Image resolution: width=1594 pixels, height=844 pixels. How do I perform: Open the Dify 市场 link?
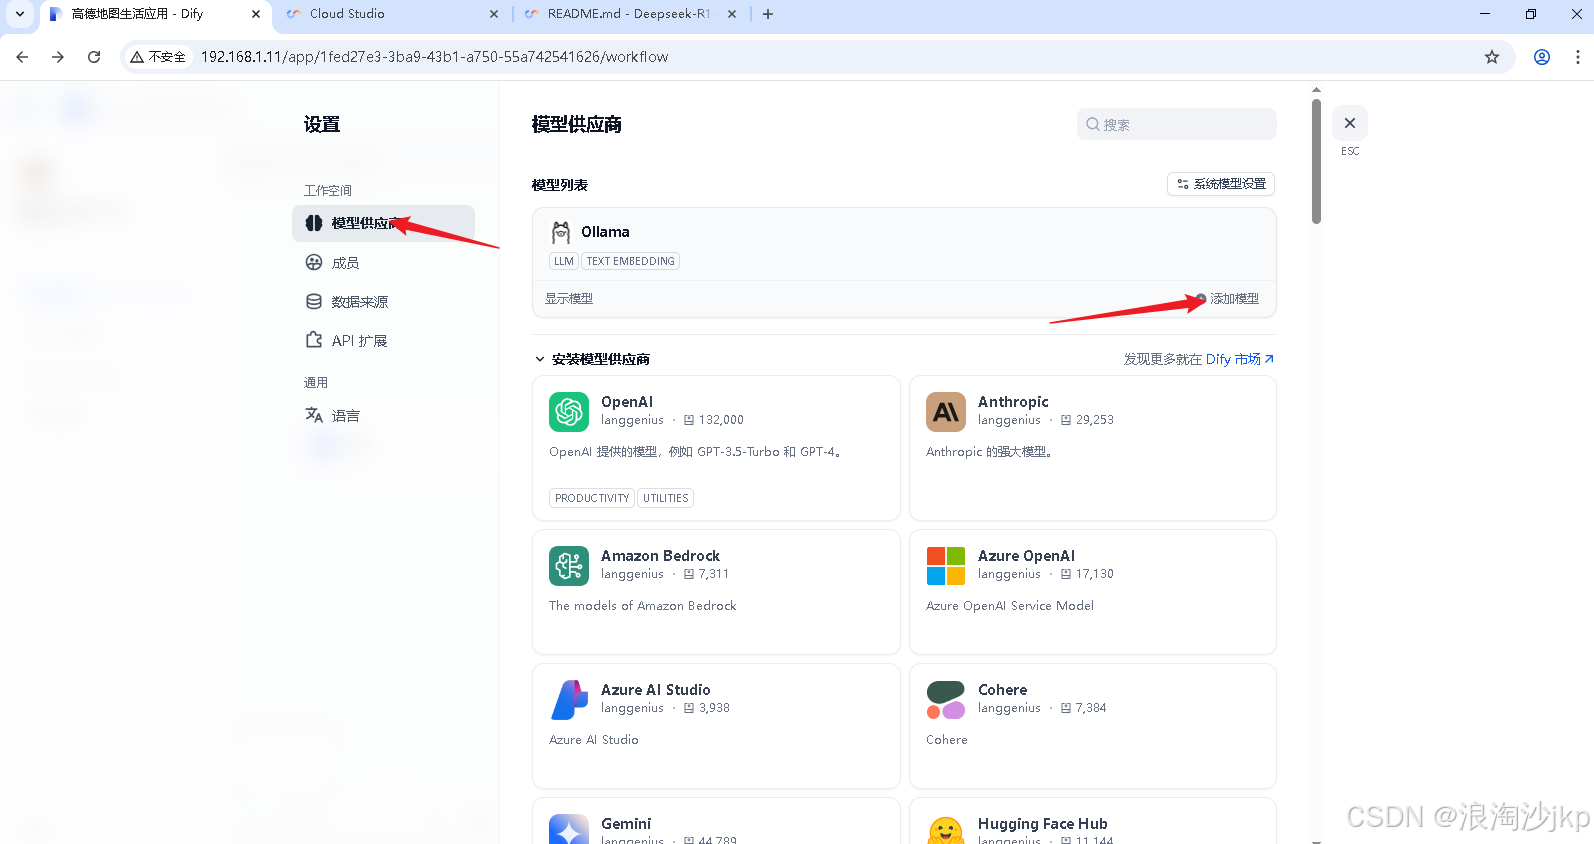pos(1240,359)
